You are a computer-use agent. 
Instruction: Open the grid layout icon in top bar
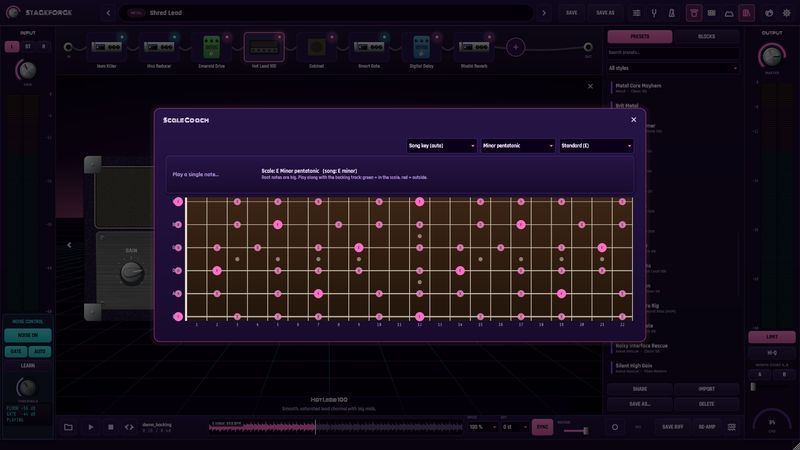[x=711, y=13]
